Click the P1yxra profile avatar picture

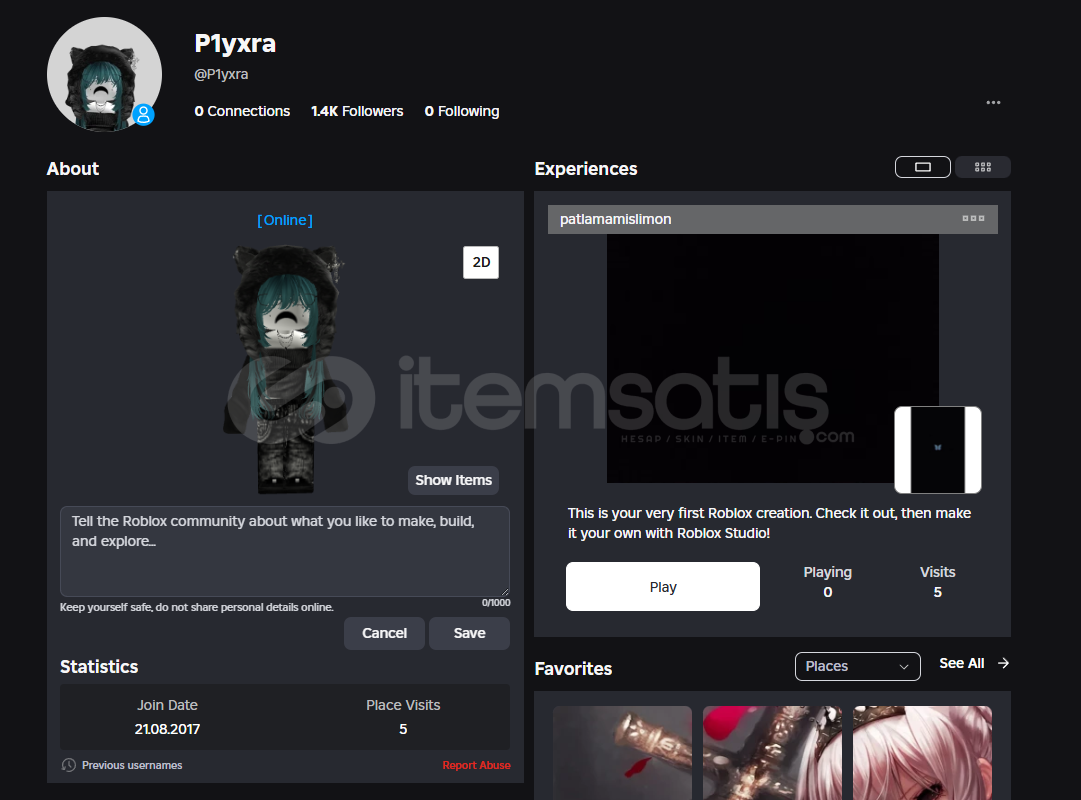[x=104, y=74]
